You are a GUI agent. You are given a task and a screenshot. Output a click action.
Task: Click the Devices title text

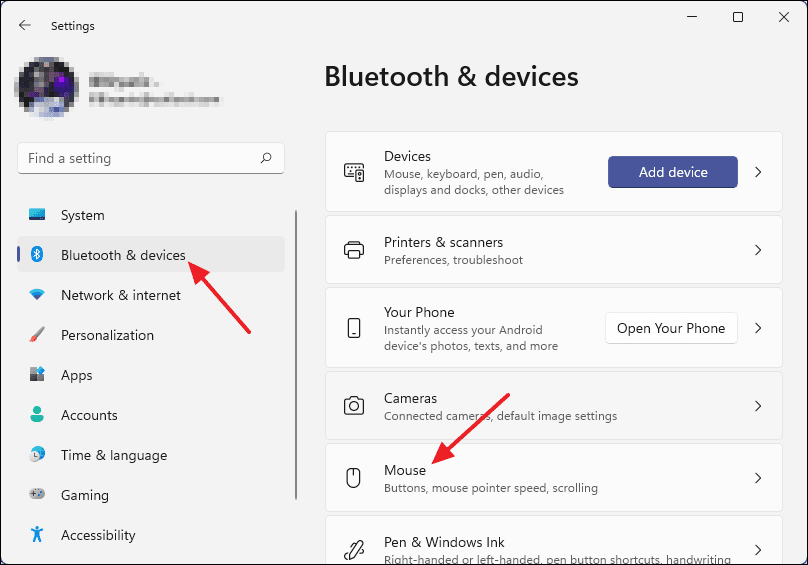tap(407, 156)
